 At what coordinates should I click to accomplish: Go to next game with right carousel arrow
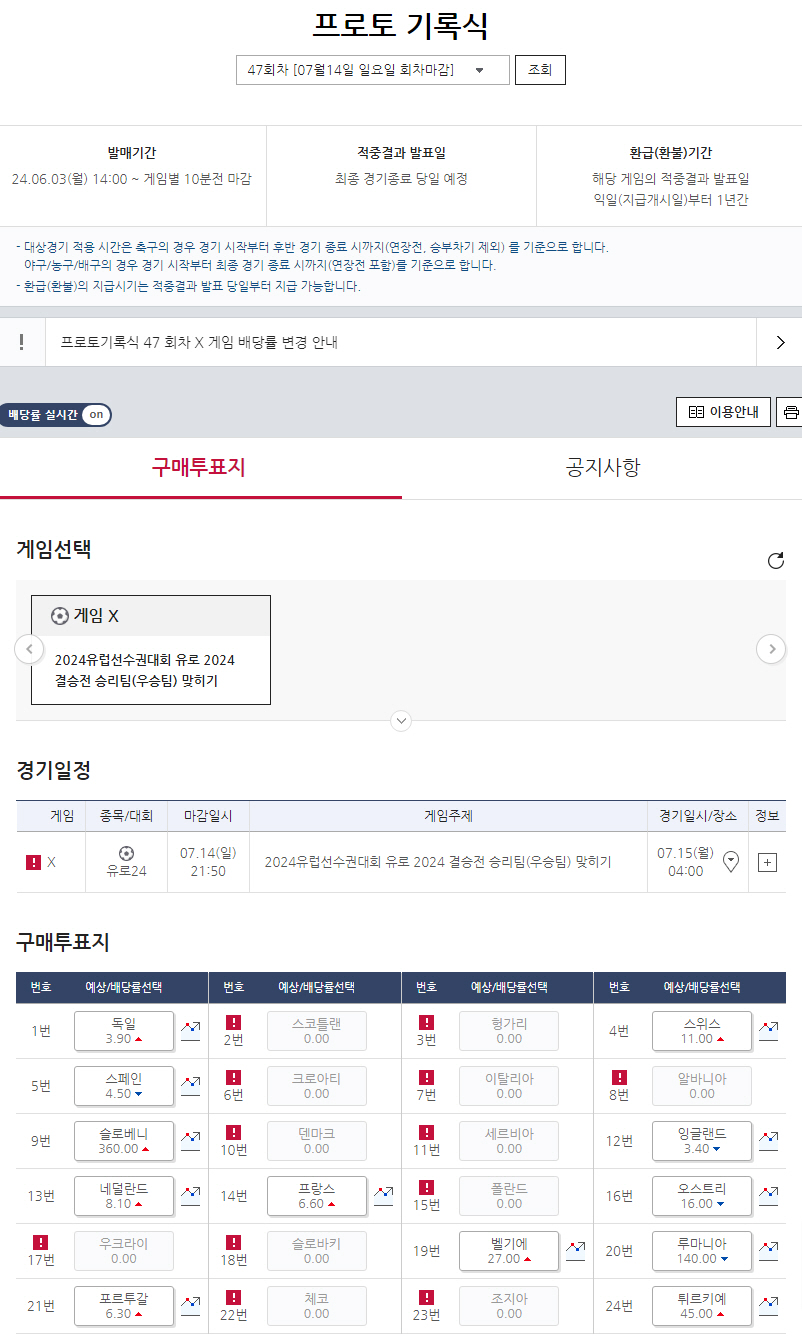coord(771,649)
